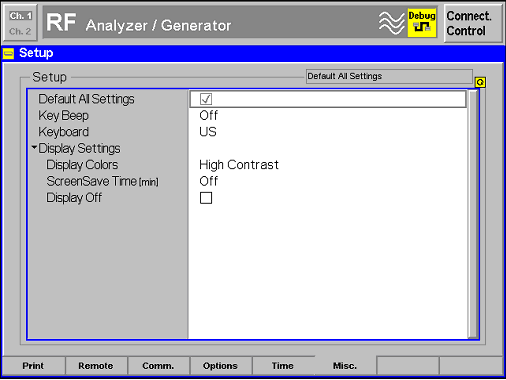Viewport: 506px width, 380px height.
Task: Select the Misc. tab
Action: [345, 366]
